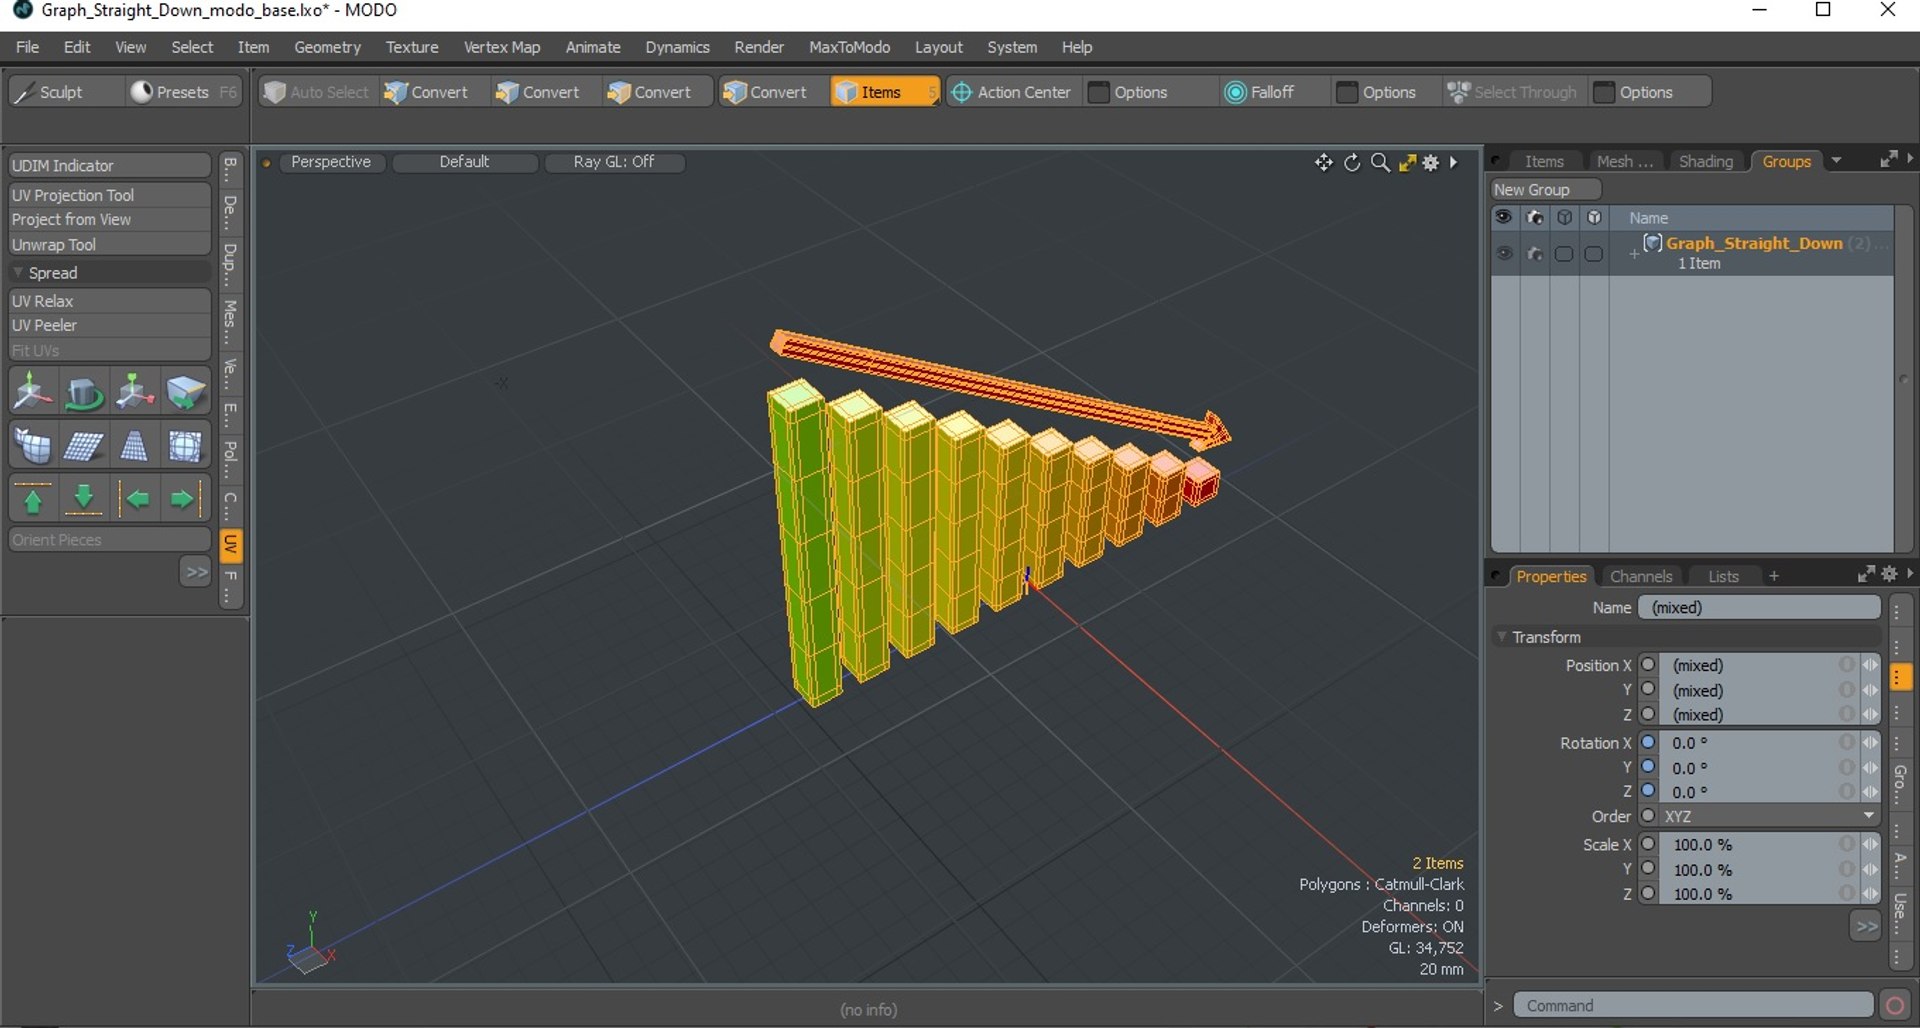The image size is (1920, 1028).
Task: Click the Rotation Z slider arrows
Action: click(1870, 792)
